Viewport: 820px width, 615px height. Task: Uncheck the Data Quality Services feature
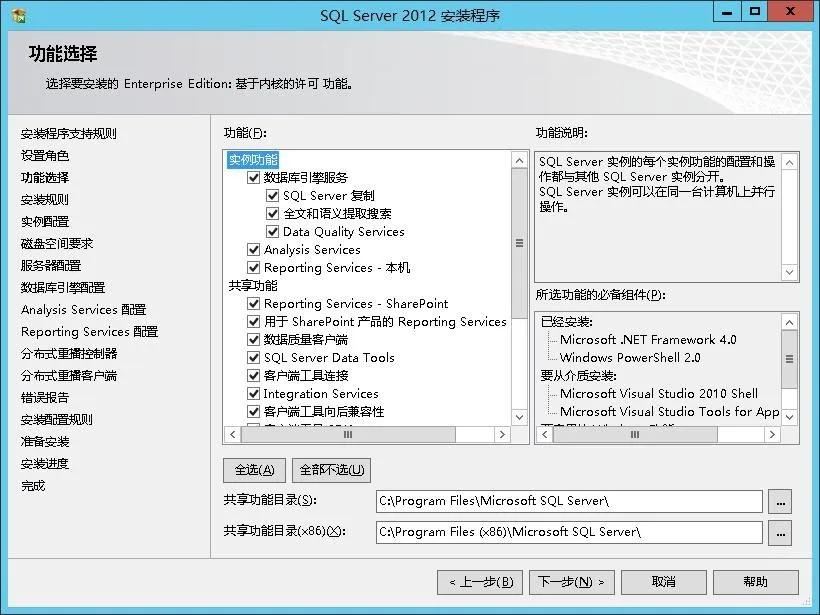[273, 231]
